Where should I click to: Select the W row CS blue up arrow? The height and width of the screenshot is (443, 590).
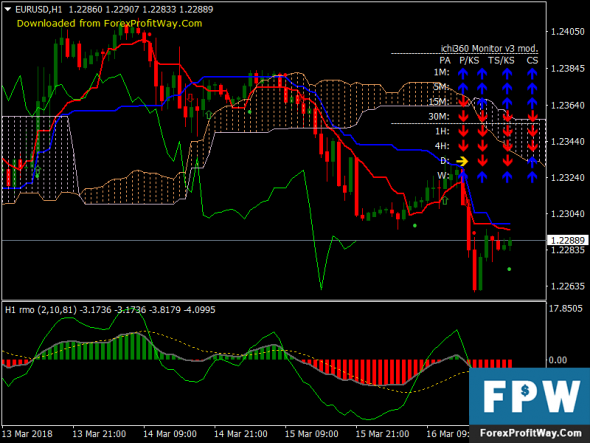click(532, 177)
